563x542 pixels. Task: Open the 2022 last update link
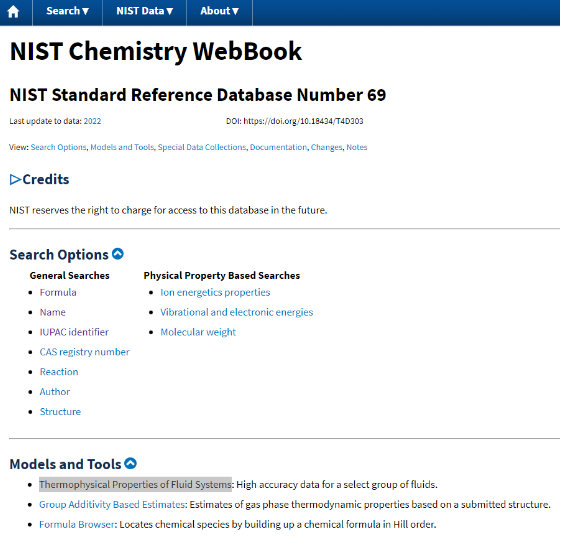pos(92,121)
